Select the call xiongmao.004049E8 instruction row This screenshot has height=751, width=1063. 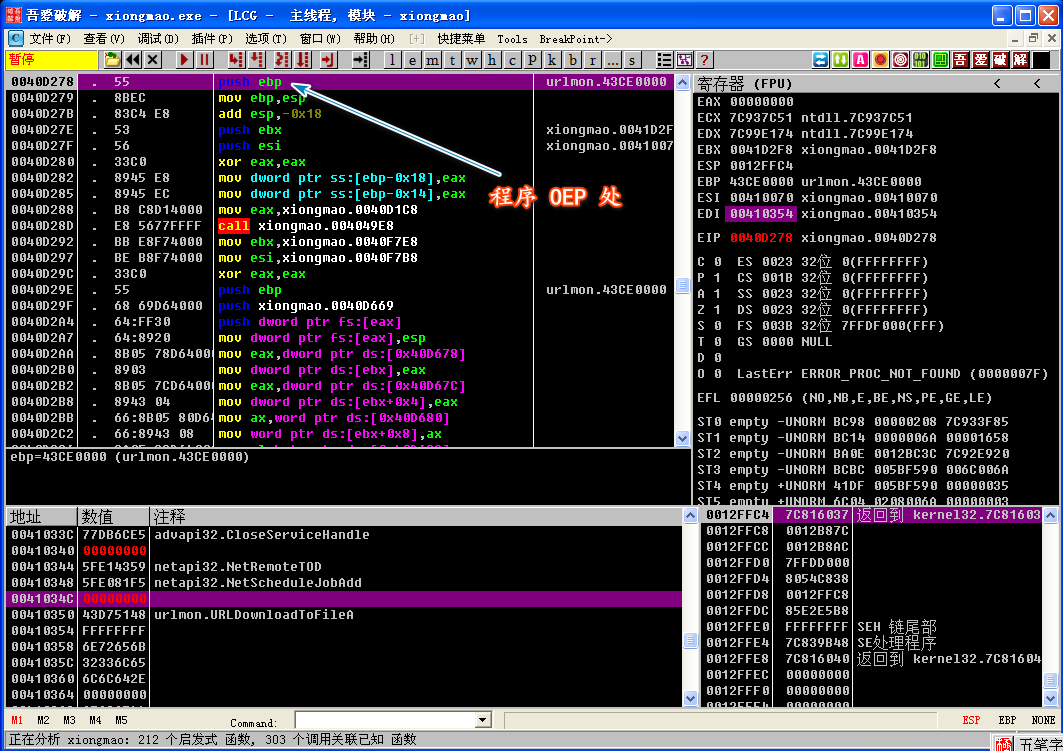(340, 226)
